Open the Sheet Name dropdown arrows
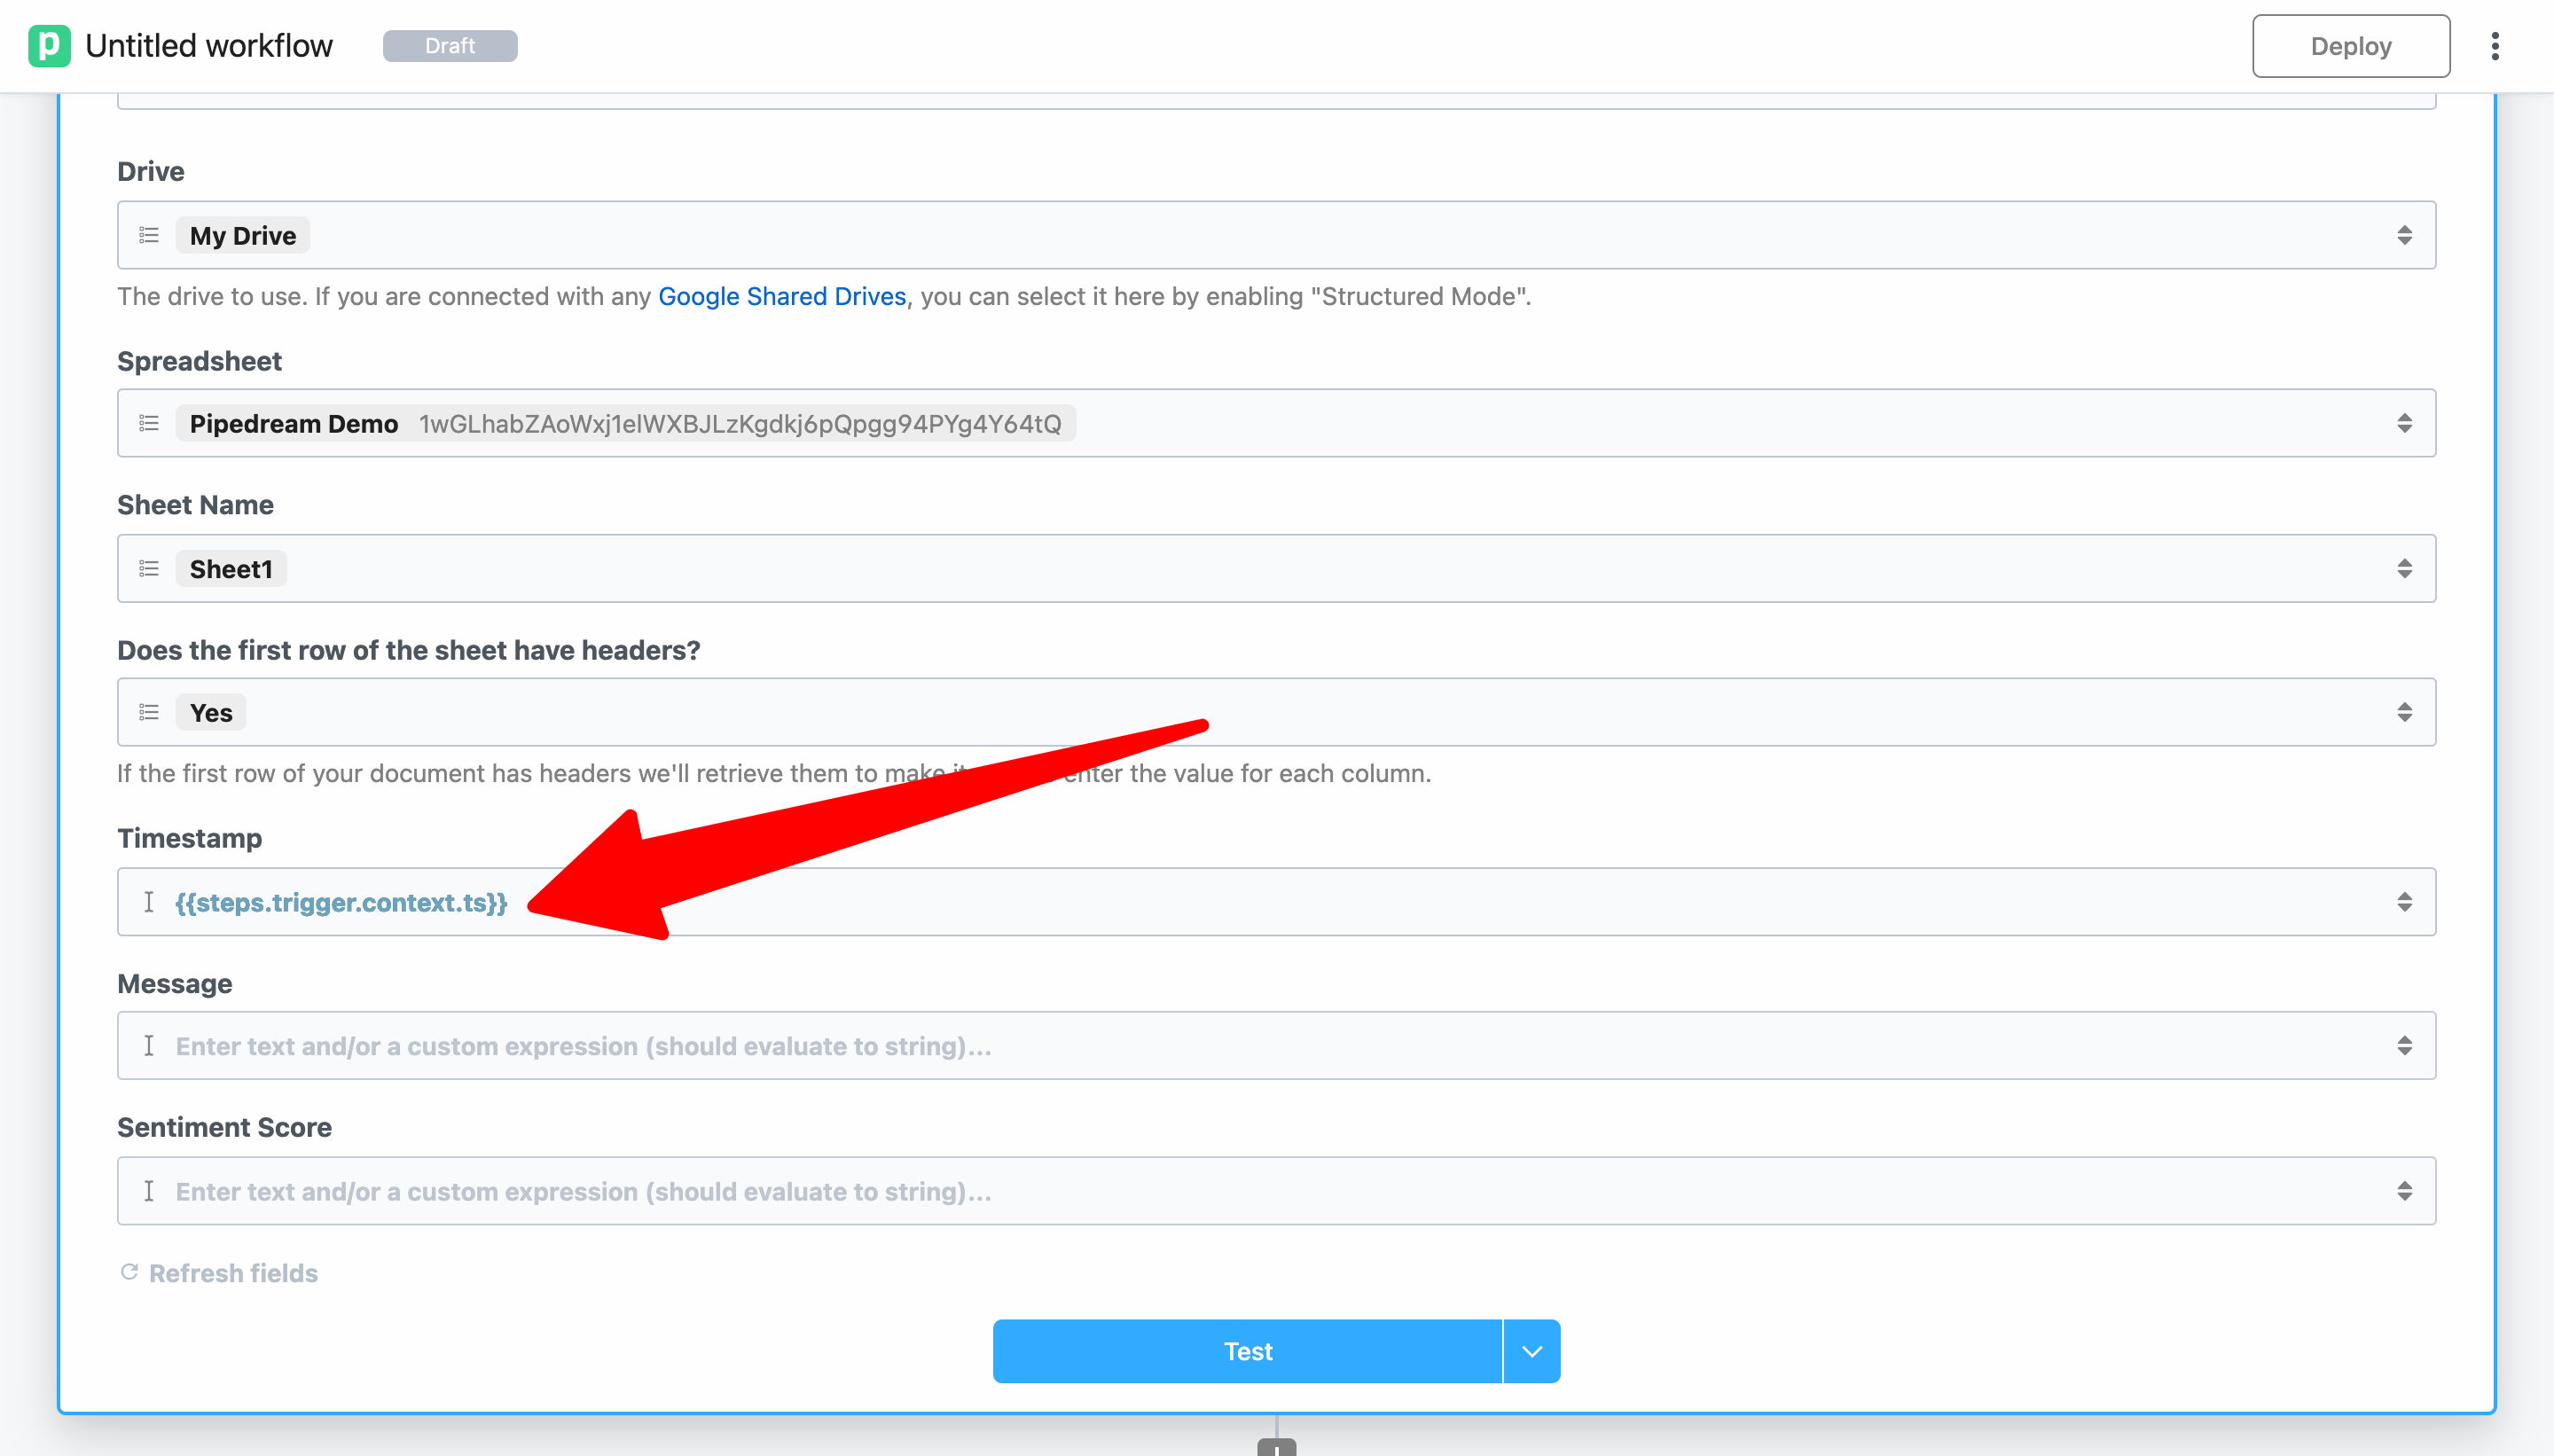 point(2404,568)
